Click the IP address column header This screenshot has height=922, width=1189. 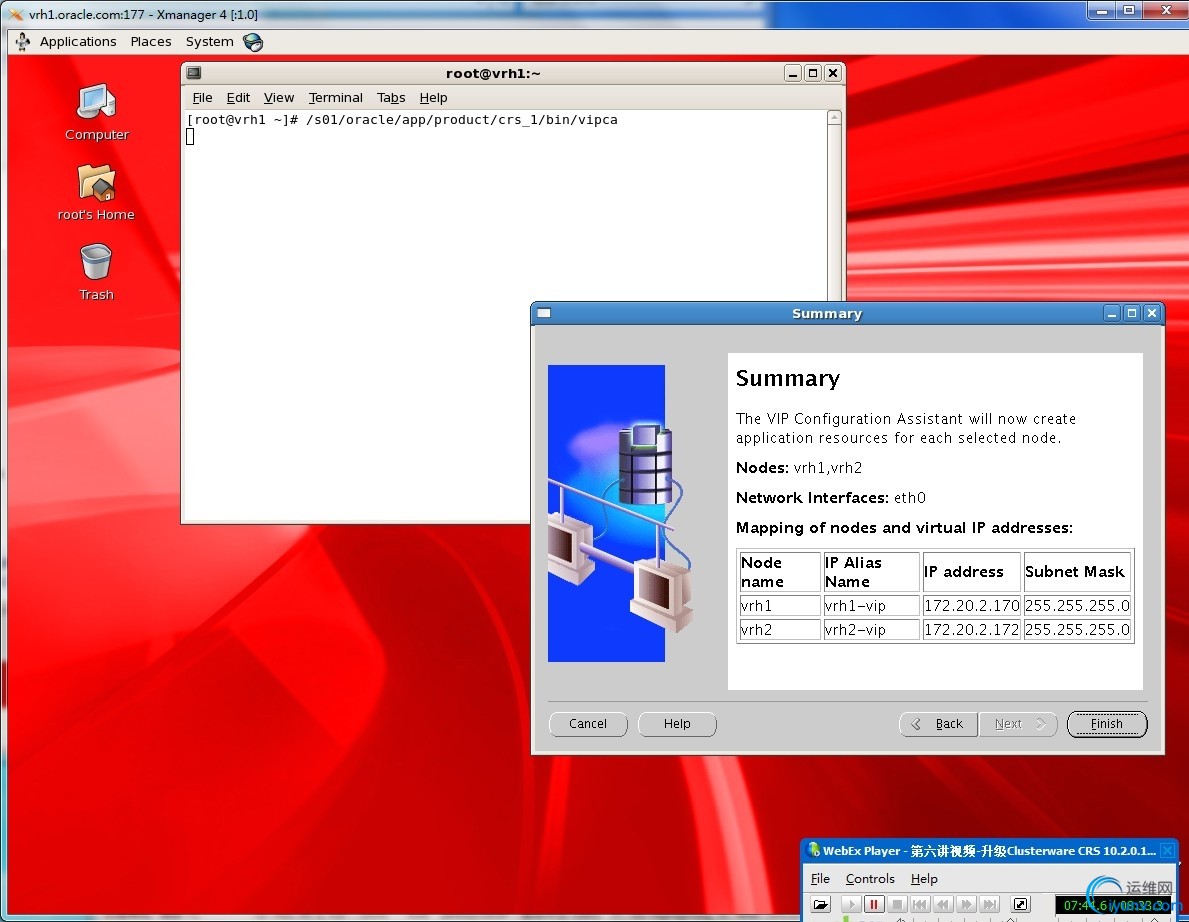[x=971, y=572]
